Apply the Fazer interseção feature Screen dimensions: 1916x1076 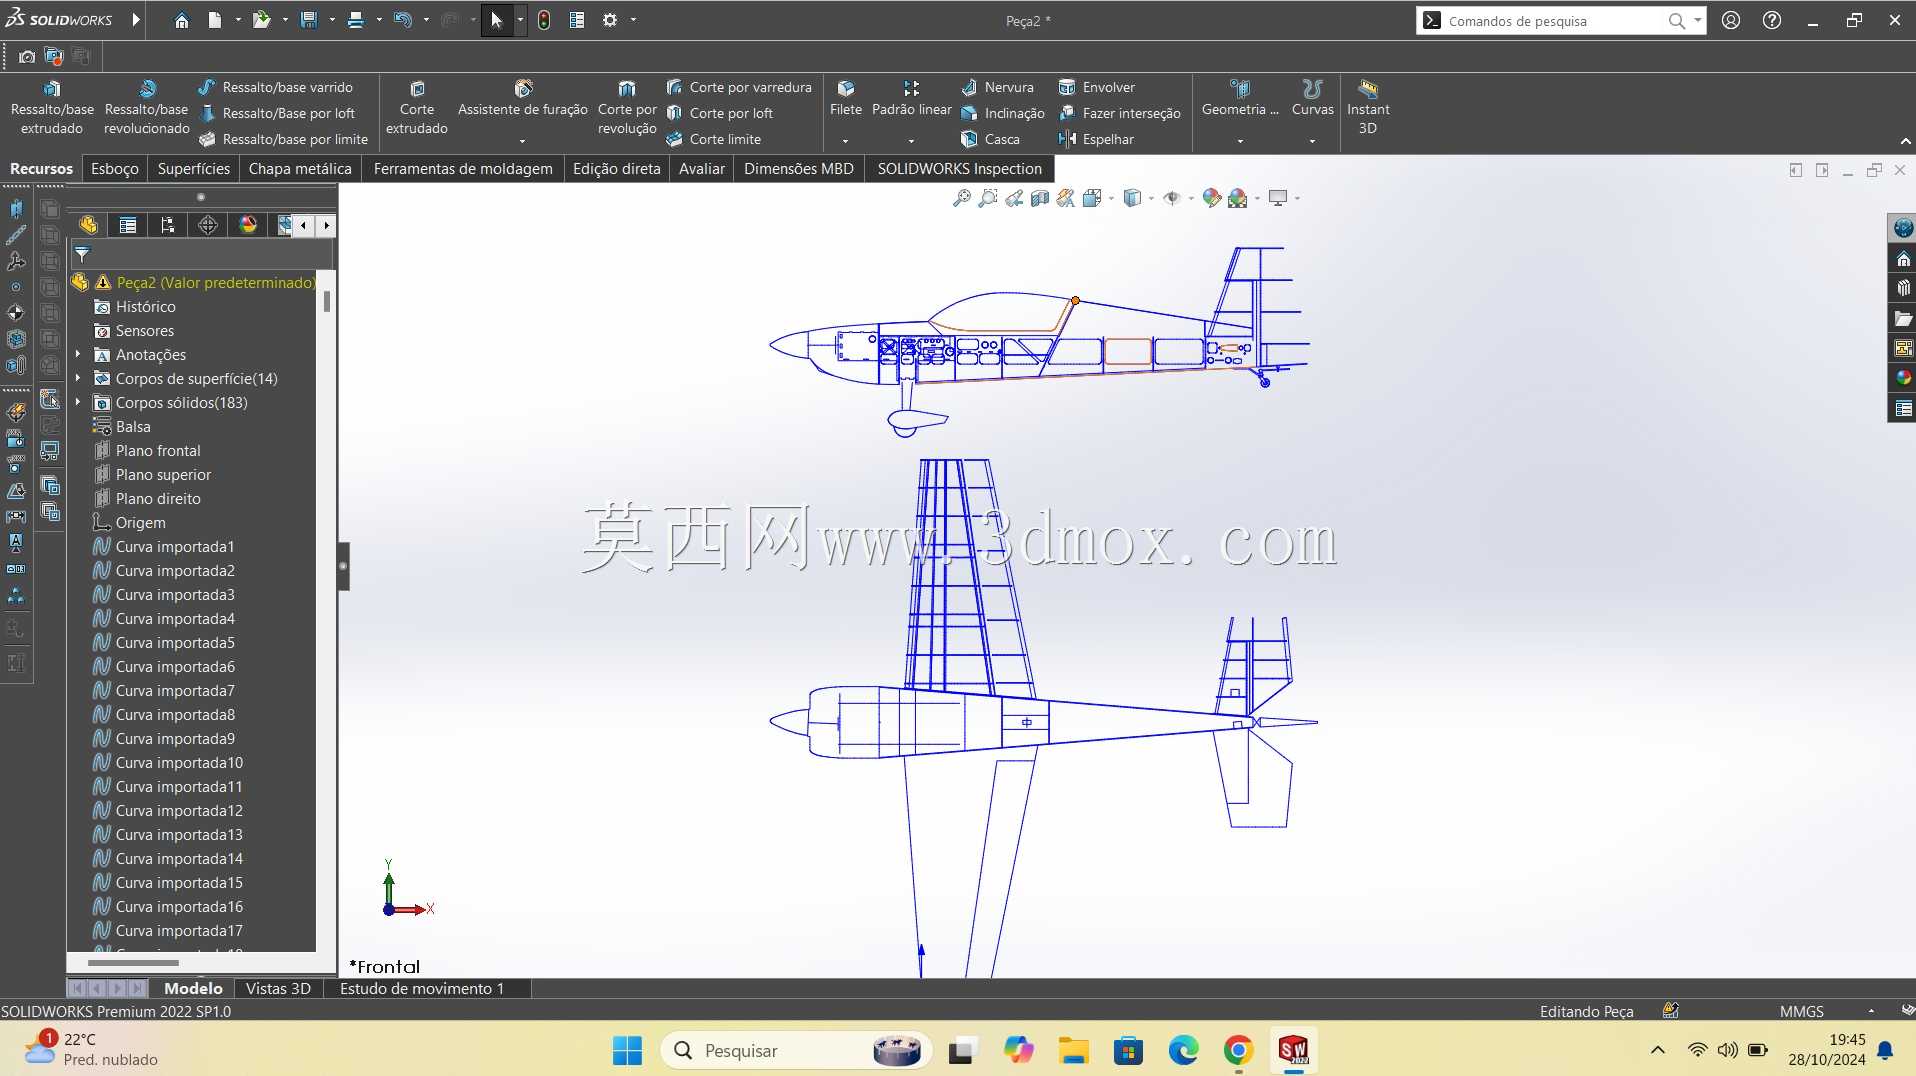(x=1120, y=113)
